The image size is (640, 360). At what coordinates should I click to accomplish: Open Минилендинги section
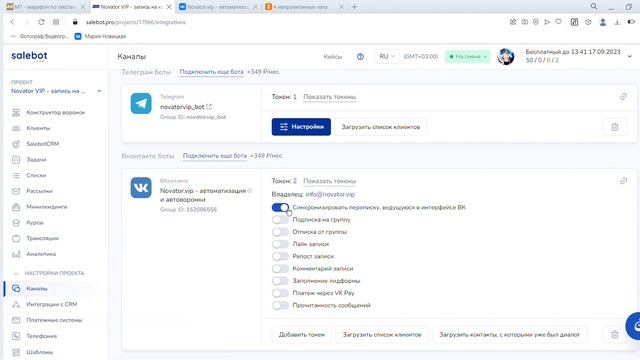(47, 207)
